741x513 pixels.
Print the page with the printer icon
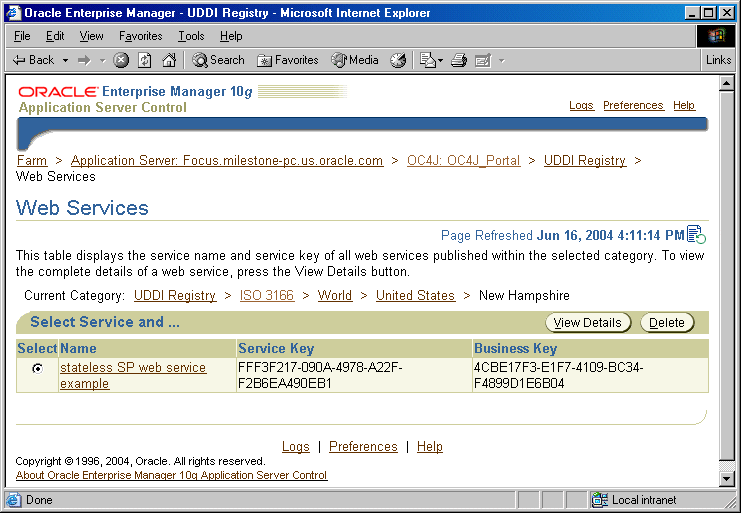click(459, 60)
